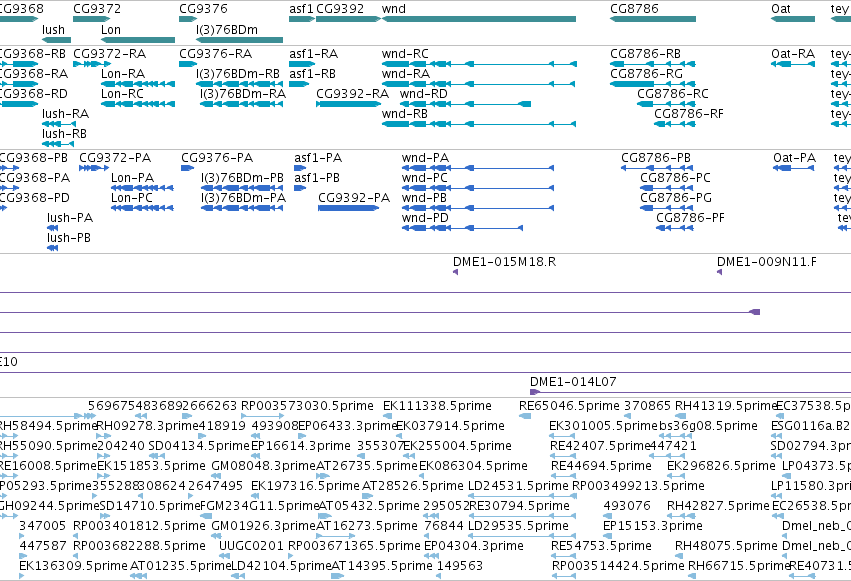Click the wnd gene bar
Viewport: 851px width, 581px height.
(479, 19)
